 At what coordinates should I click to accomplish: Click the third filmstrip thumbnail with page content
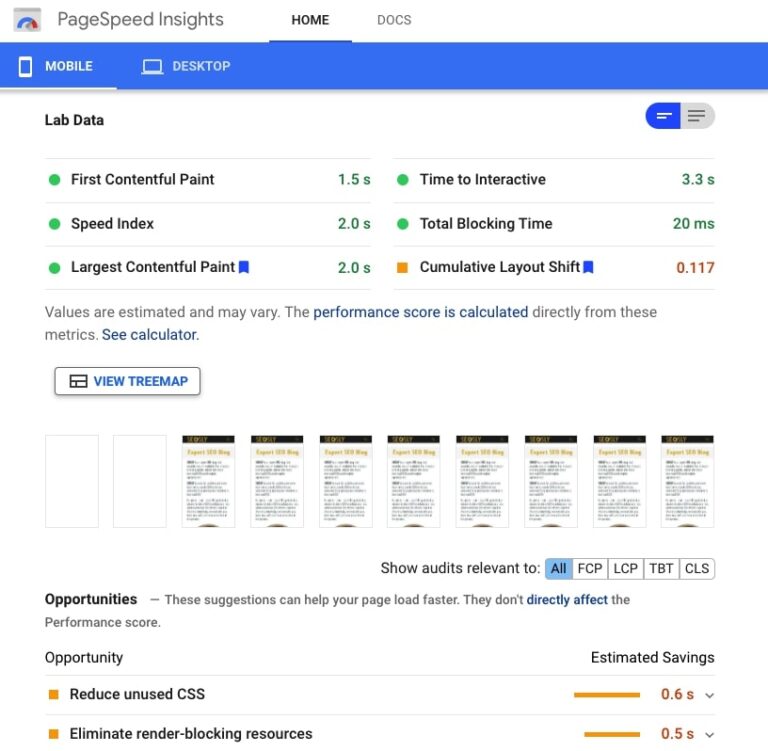[x=345, y=481]
